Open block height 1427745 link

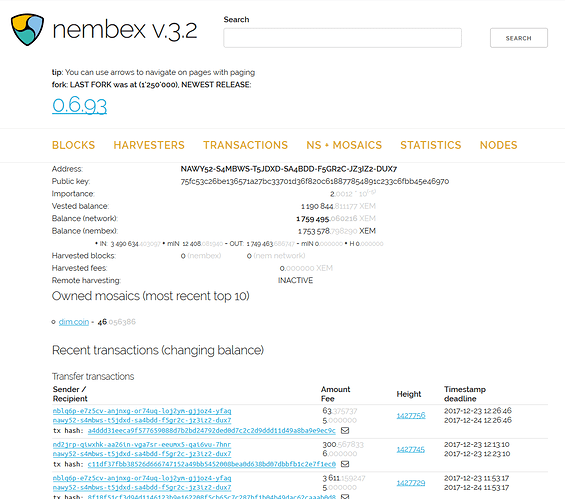(411, 449)
